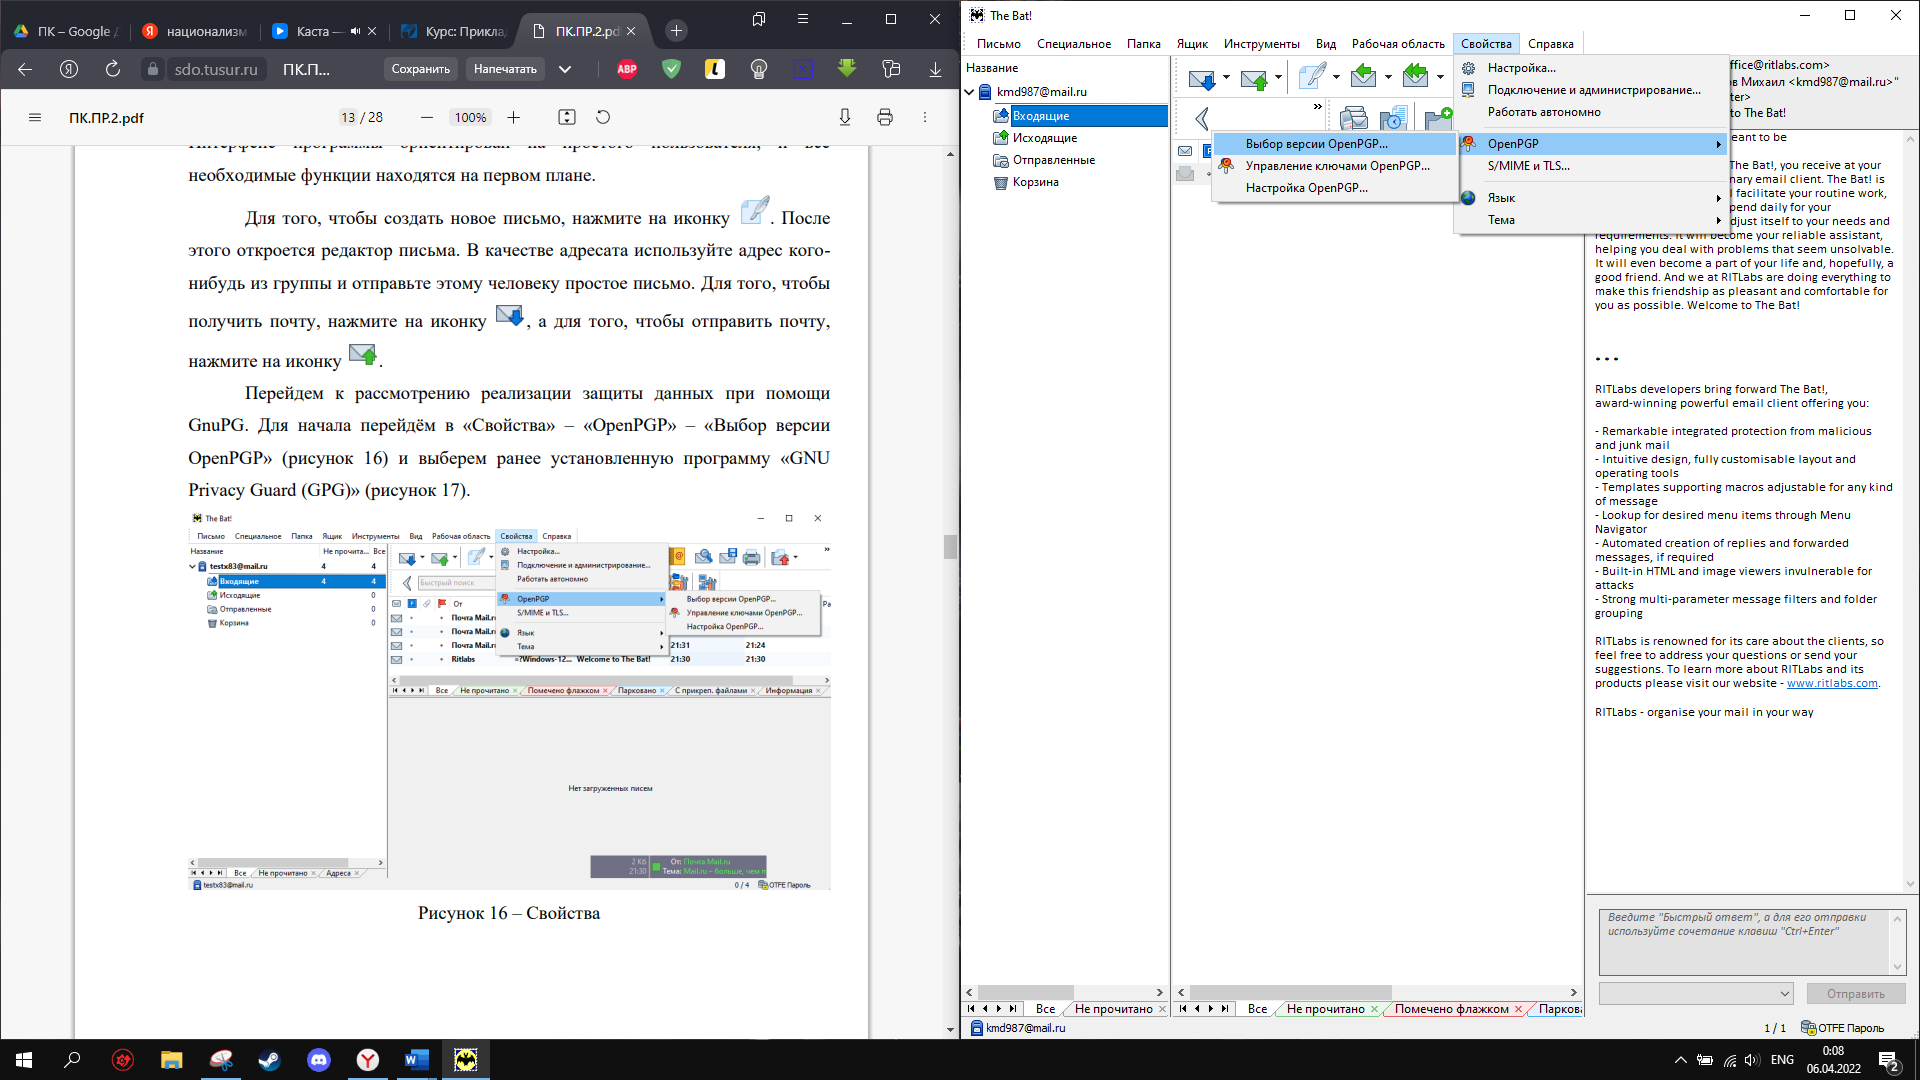Toggle 'Работать автономно' menu option
Viewport: 1920px width, 1080px height.
click(x=1592, y=112)
